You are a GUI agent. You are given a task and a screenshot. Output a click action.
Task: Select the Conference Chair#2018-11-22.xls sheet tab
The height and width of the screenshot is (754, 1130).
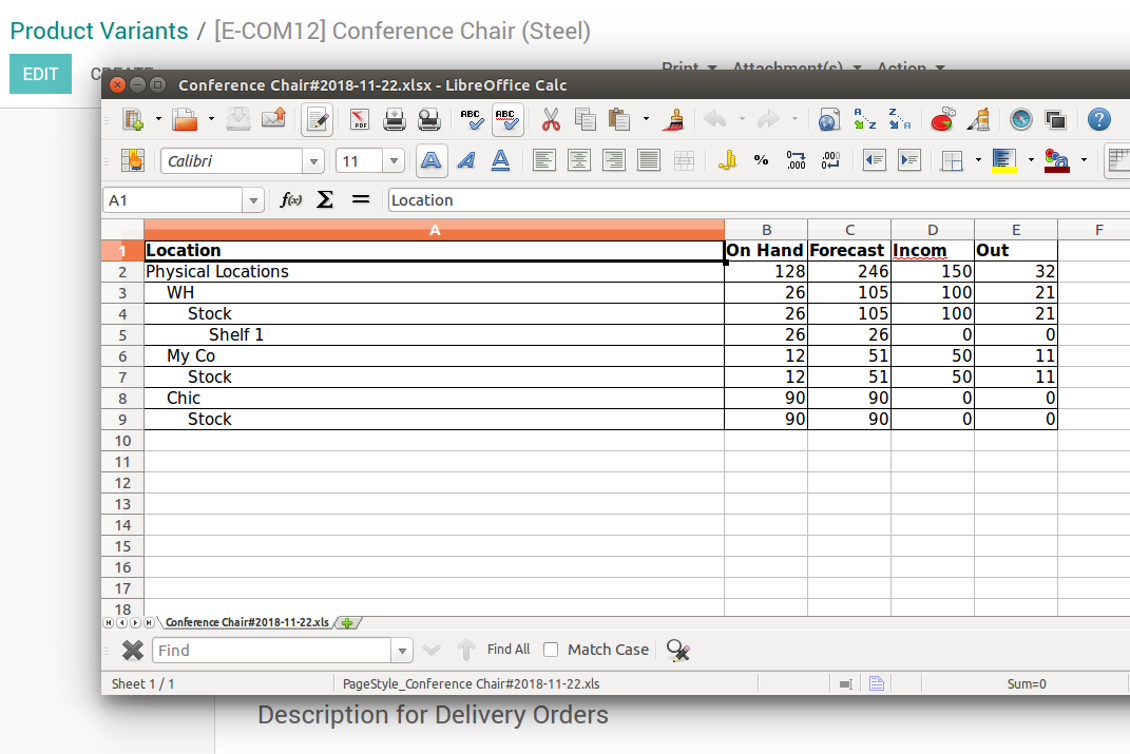246,622
